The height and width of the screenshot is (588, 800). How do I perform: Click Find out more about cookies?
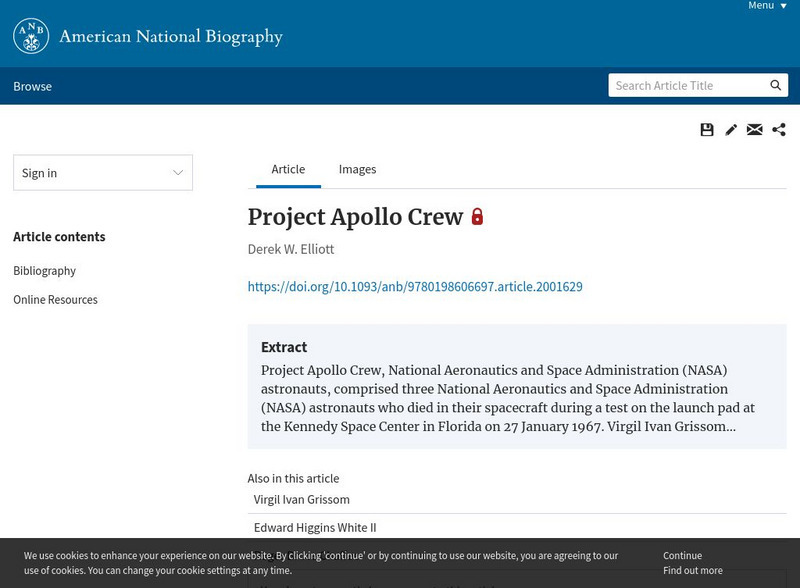(x=692, y=571)
